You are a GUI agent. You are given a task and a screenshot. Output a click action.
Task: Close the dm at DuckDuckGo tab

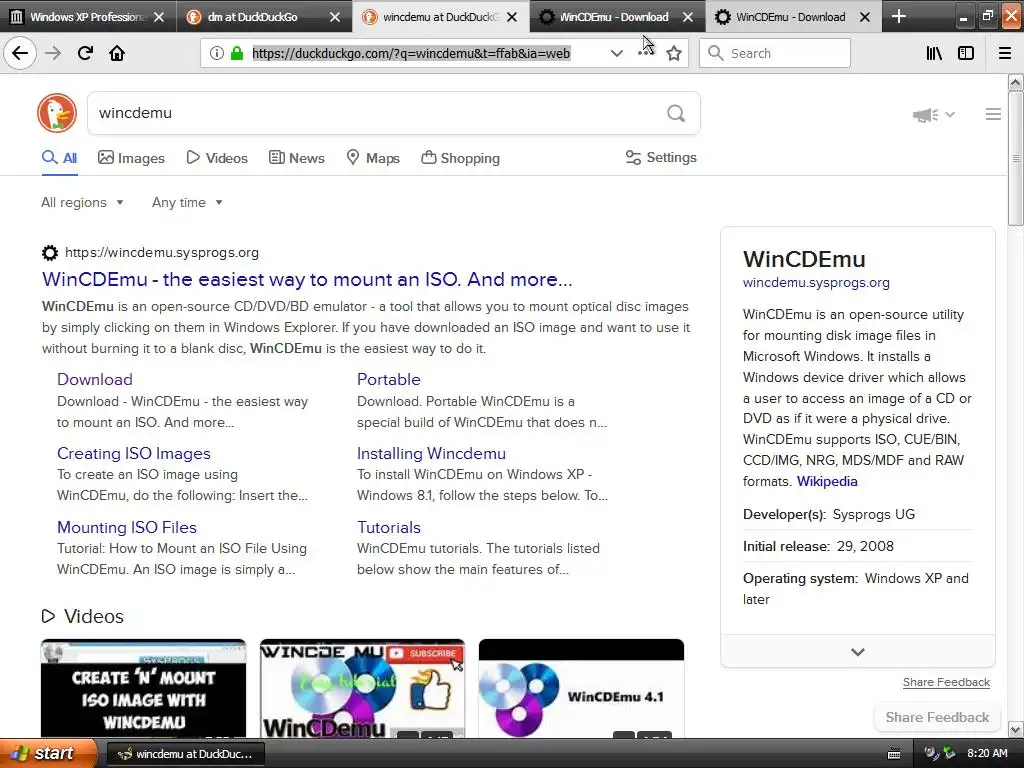(335, 17)
